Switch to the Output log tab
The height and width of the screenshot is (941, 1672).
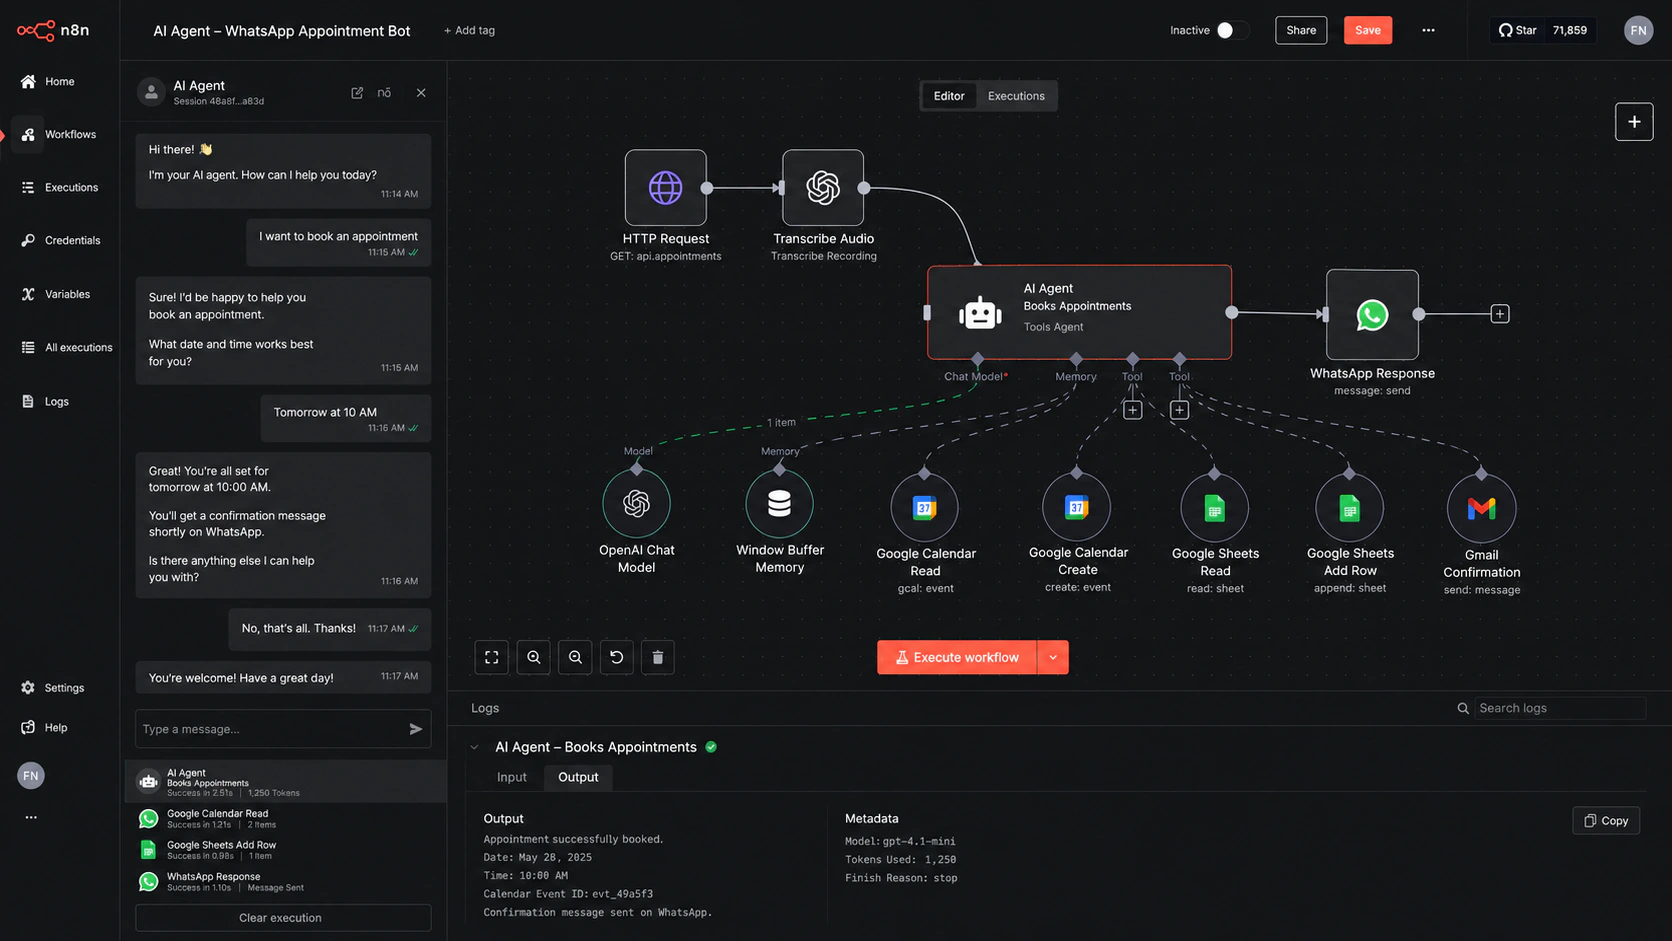coord(578,777)
